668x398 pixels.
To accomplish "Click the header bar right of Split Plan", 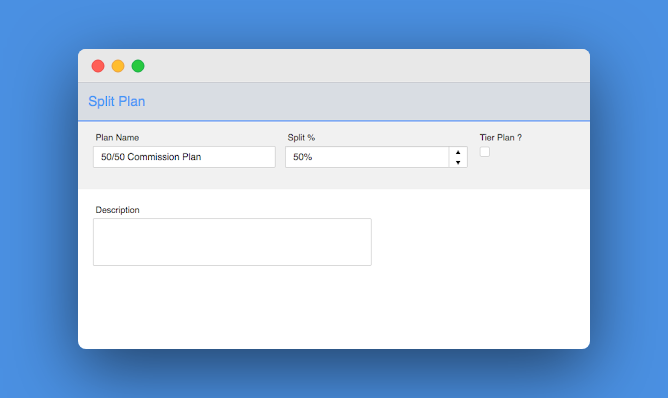I will pos(366,101).
